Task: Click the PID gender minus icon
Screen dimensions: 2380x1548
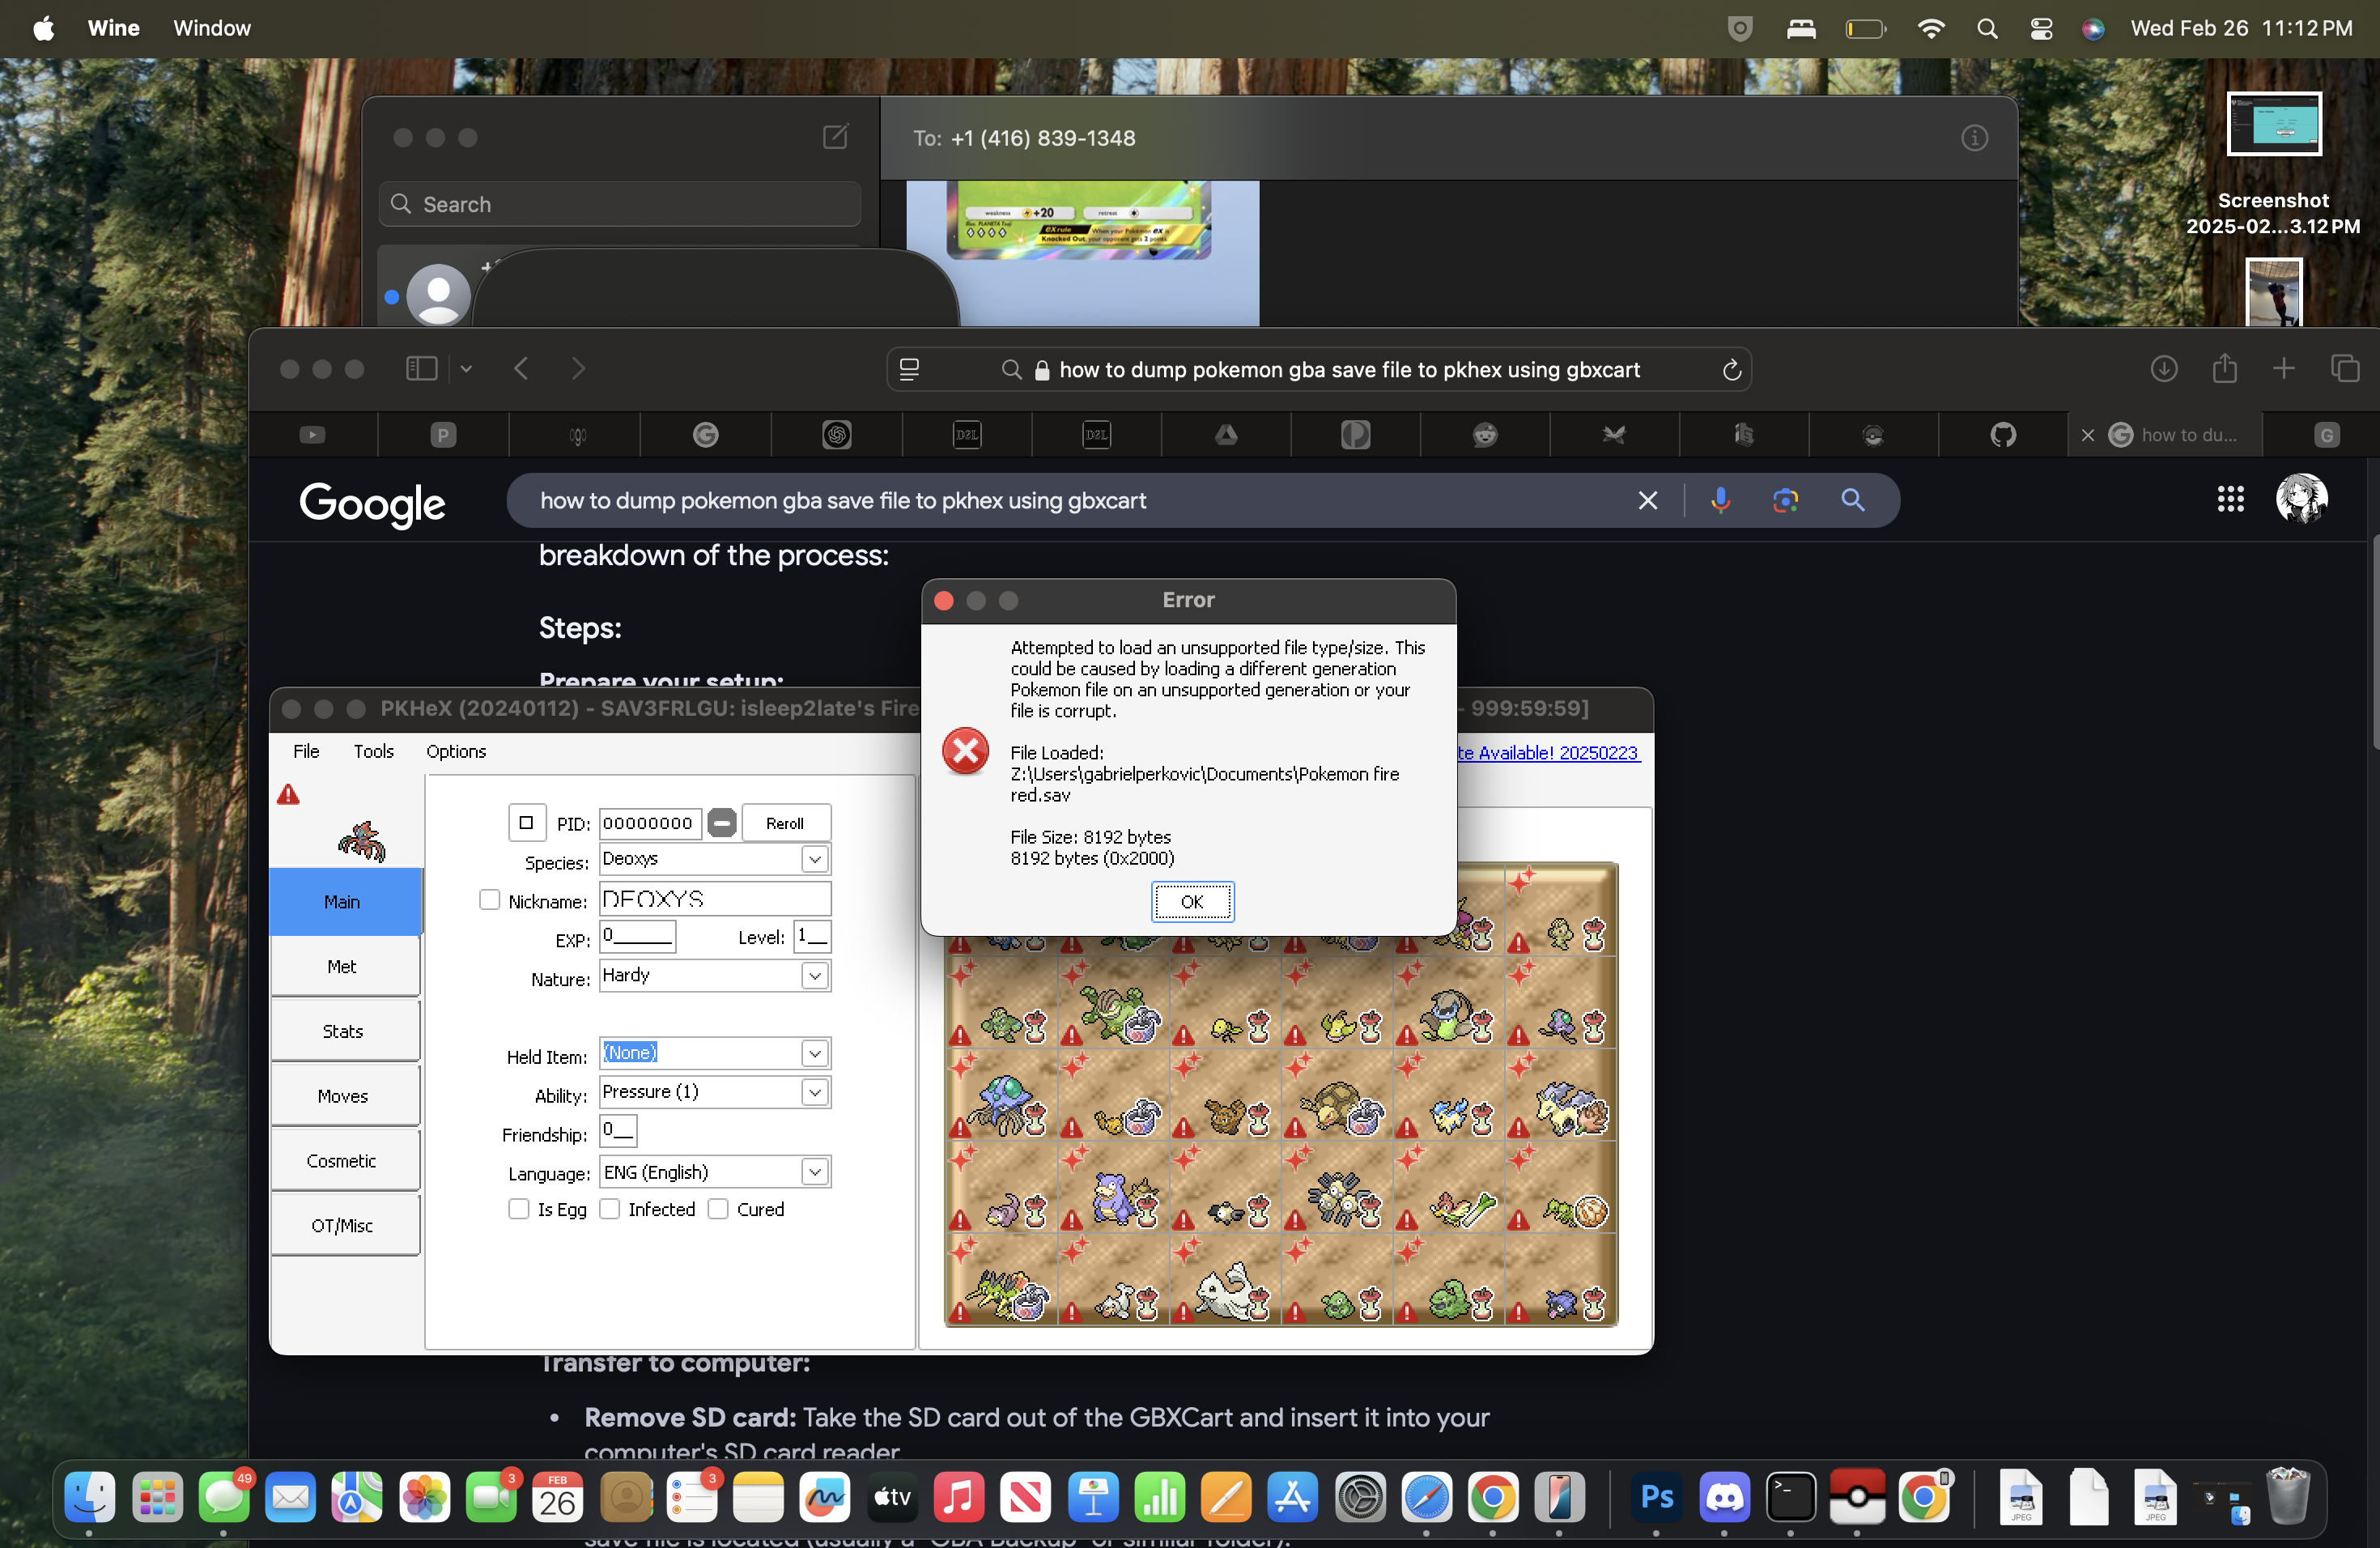Action: point(721,823)
